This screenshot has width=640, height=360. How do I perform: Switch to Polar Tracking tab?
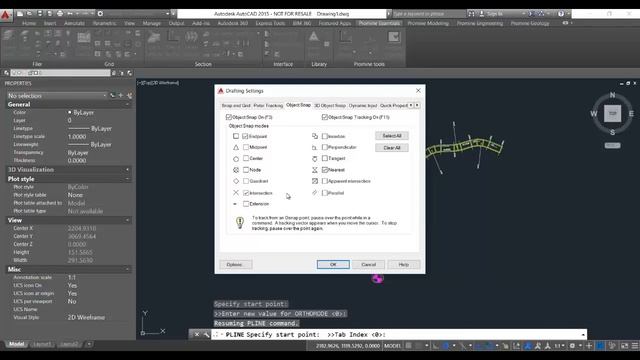coord(268,105)
